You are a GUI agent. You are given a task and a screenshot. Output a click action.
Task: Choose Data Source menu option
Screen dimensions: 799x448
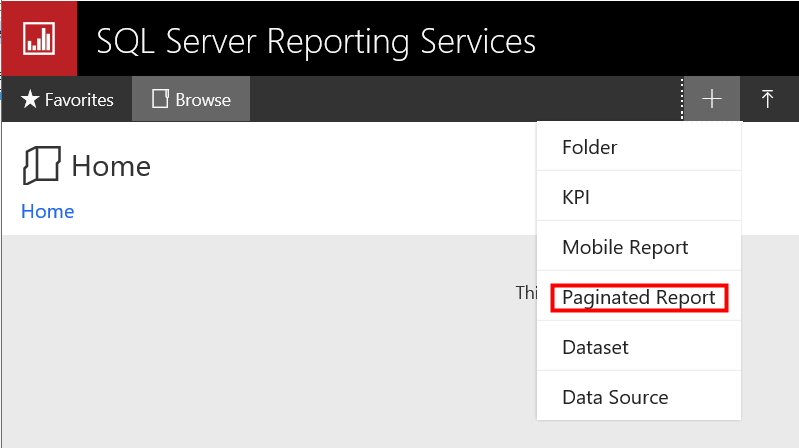click(639, 397)
